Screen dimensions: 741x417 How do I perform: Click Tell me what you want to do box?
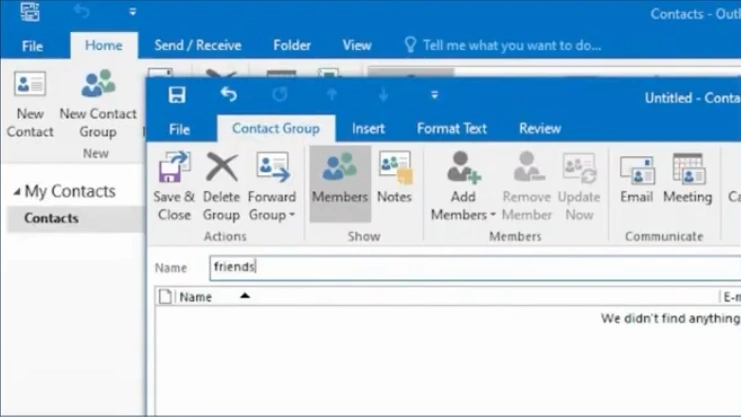pyautogui.click(x=503, y=45)
